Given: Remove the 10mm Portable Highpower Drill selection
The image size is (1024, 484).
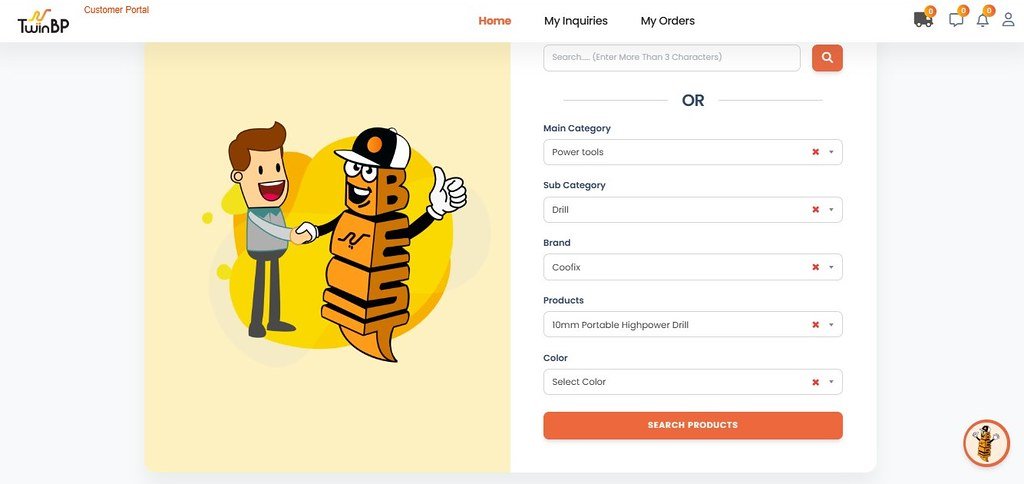Looking at the screenshot, I should (815, 325).
